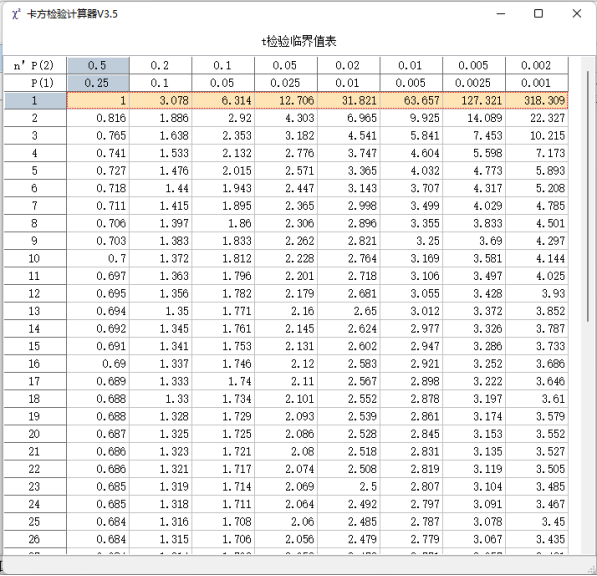Screen dimensions: 597x576
Task: Click cell value 2.093 in row 19
Action: (x=286, y=416)
